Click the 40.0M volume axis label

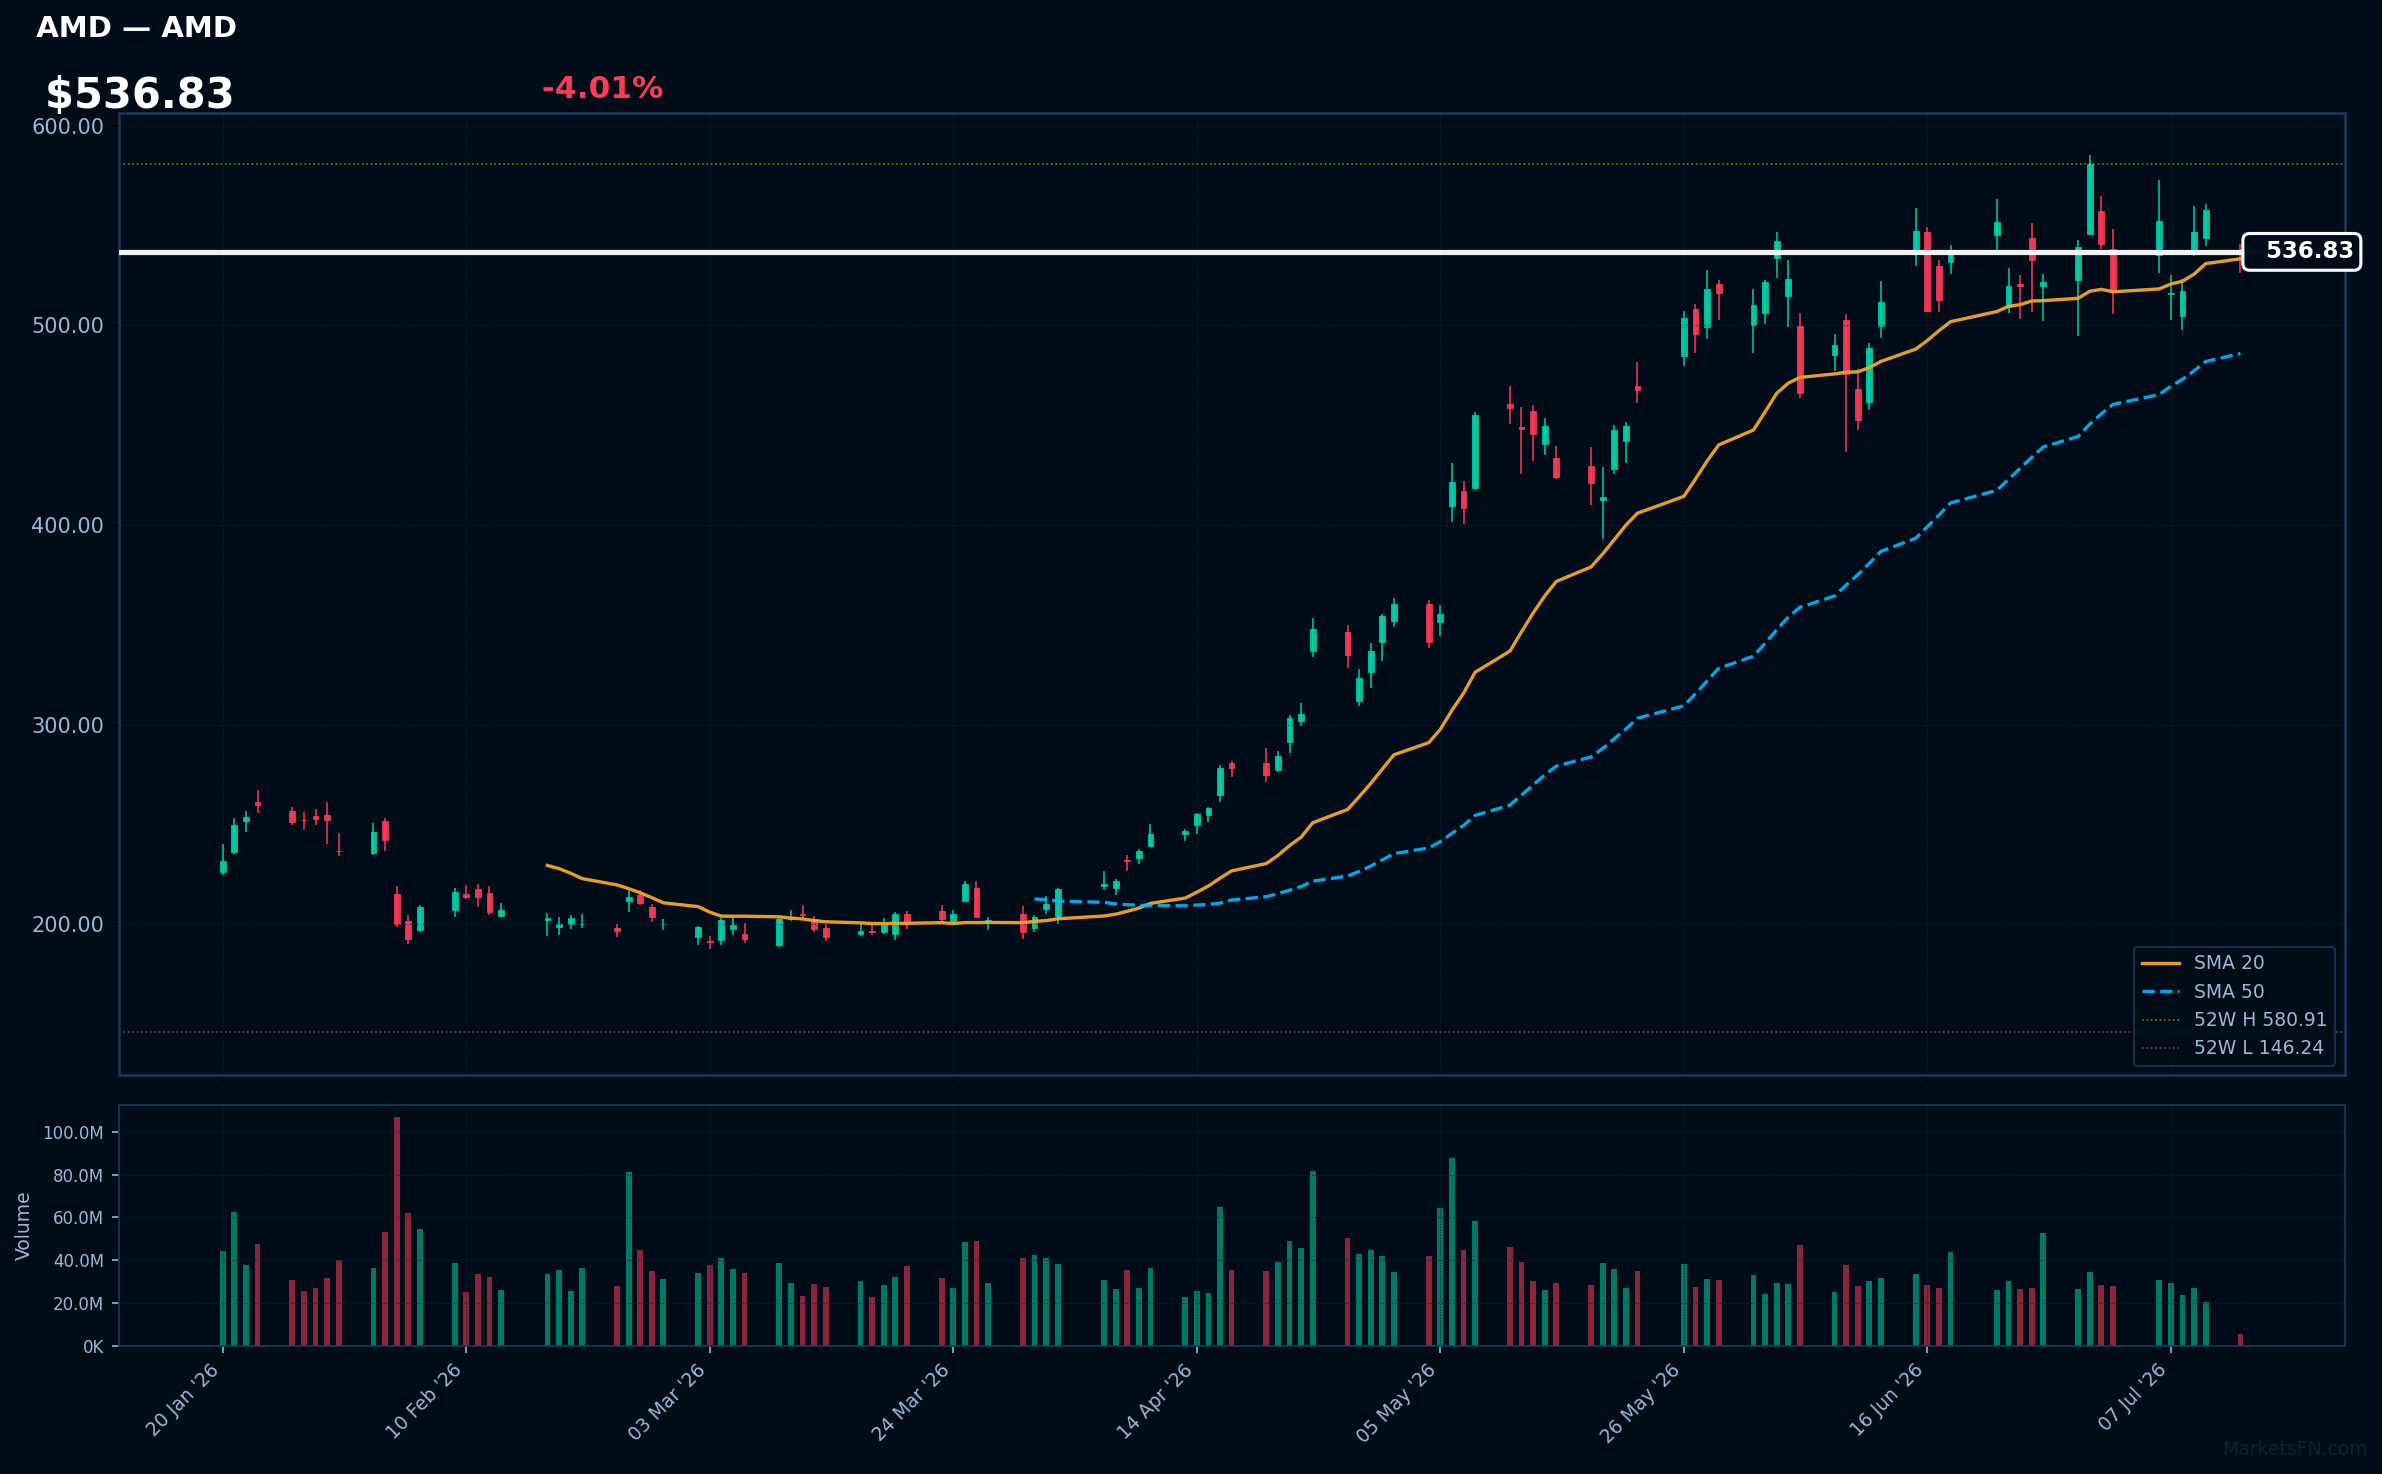(78, 1261)
